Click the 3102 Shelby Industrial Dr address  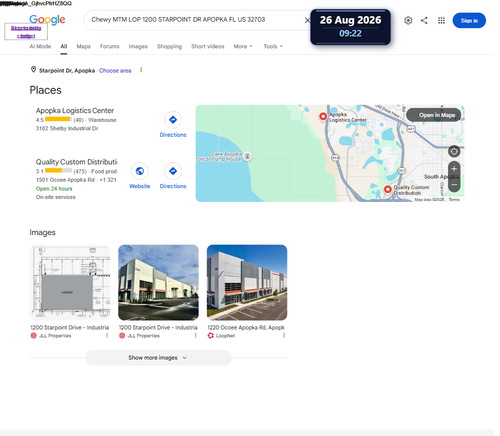pyautogui.click(x=67, y=129)
